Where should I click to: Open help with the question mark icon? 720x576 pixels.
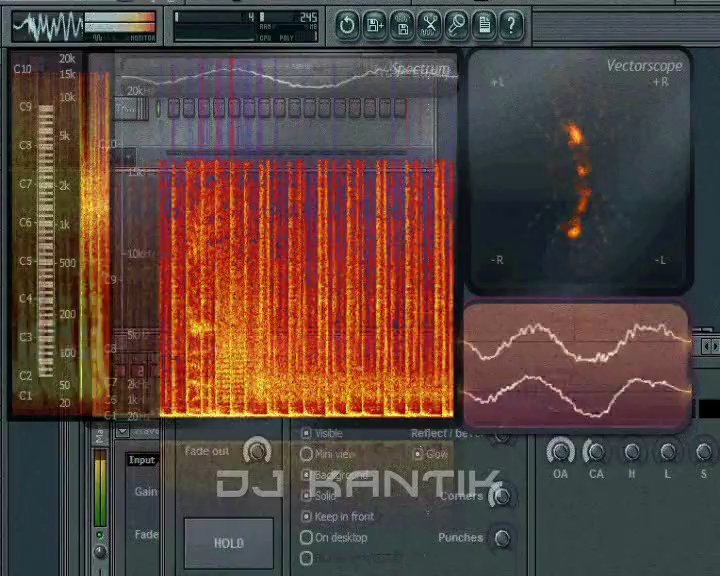click(x=511, y=24)
